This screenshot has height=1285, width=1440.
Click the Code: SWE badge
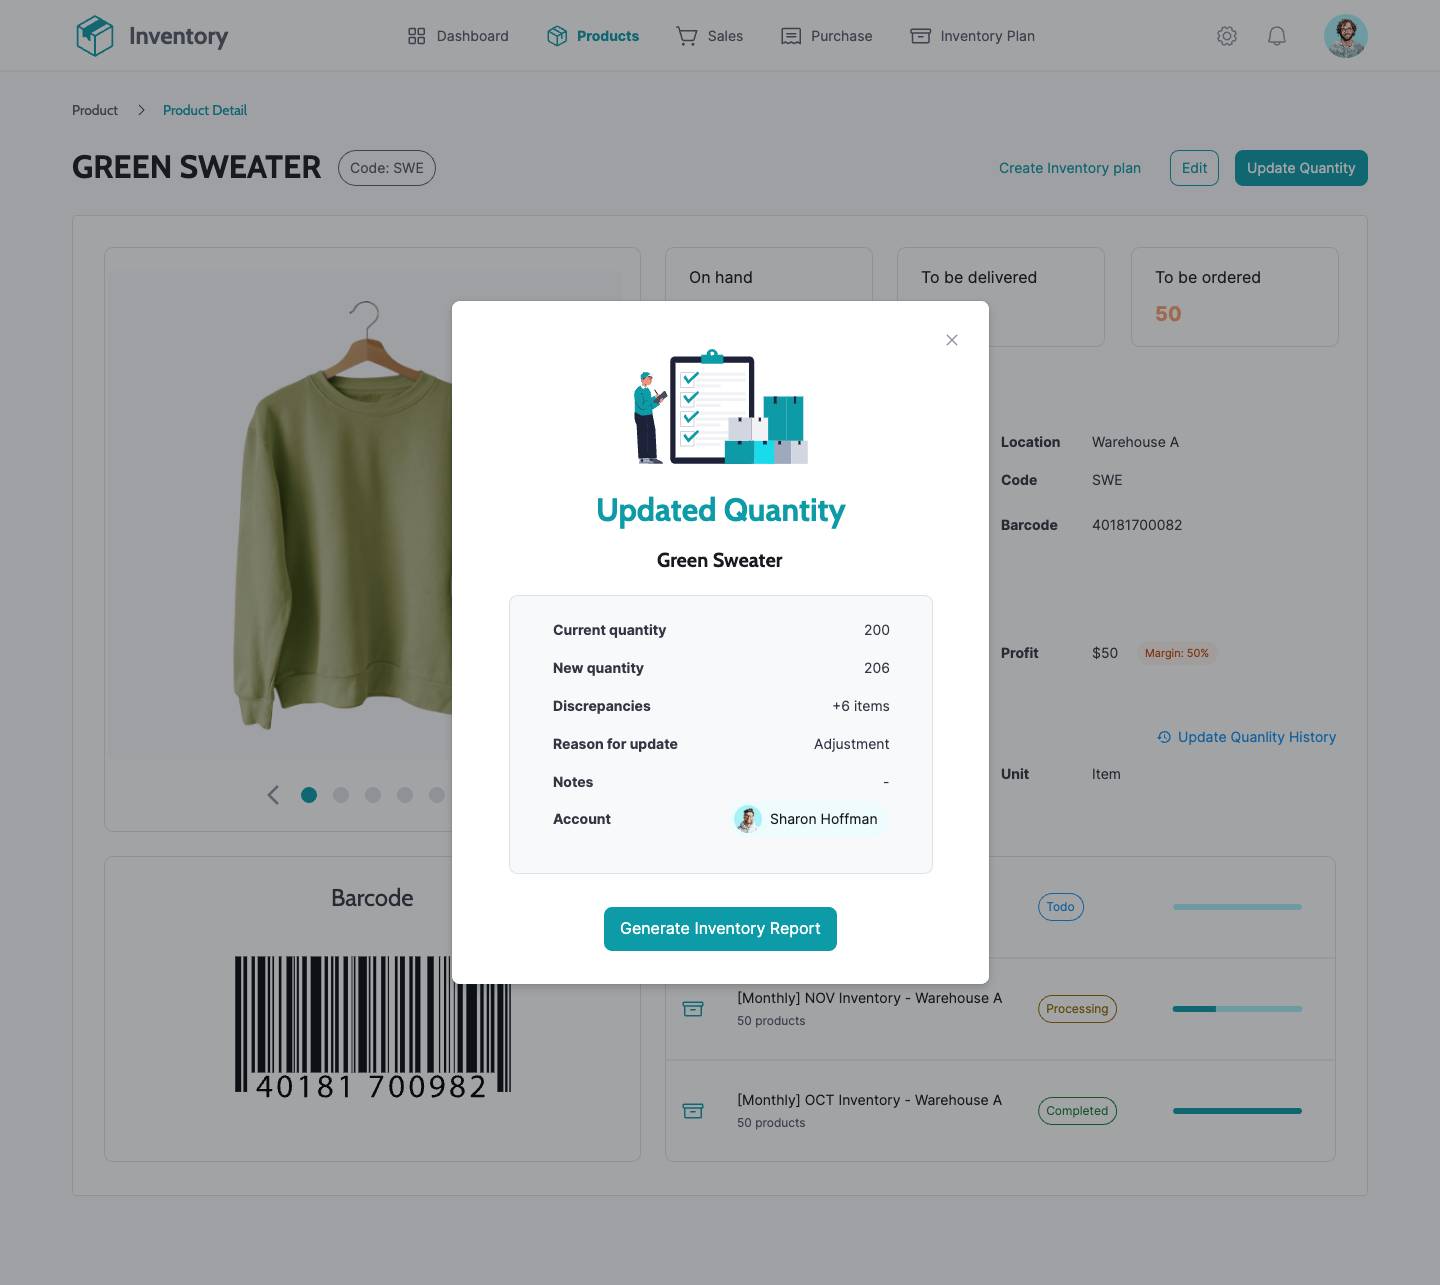point(387,168)
